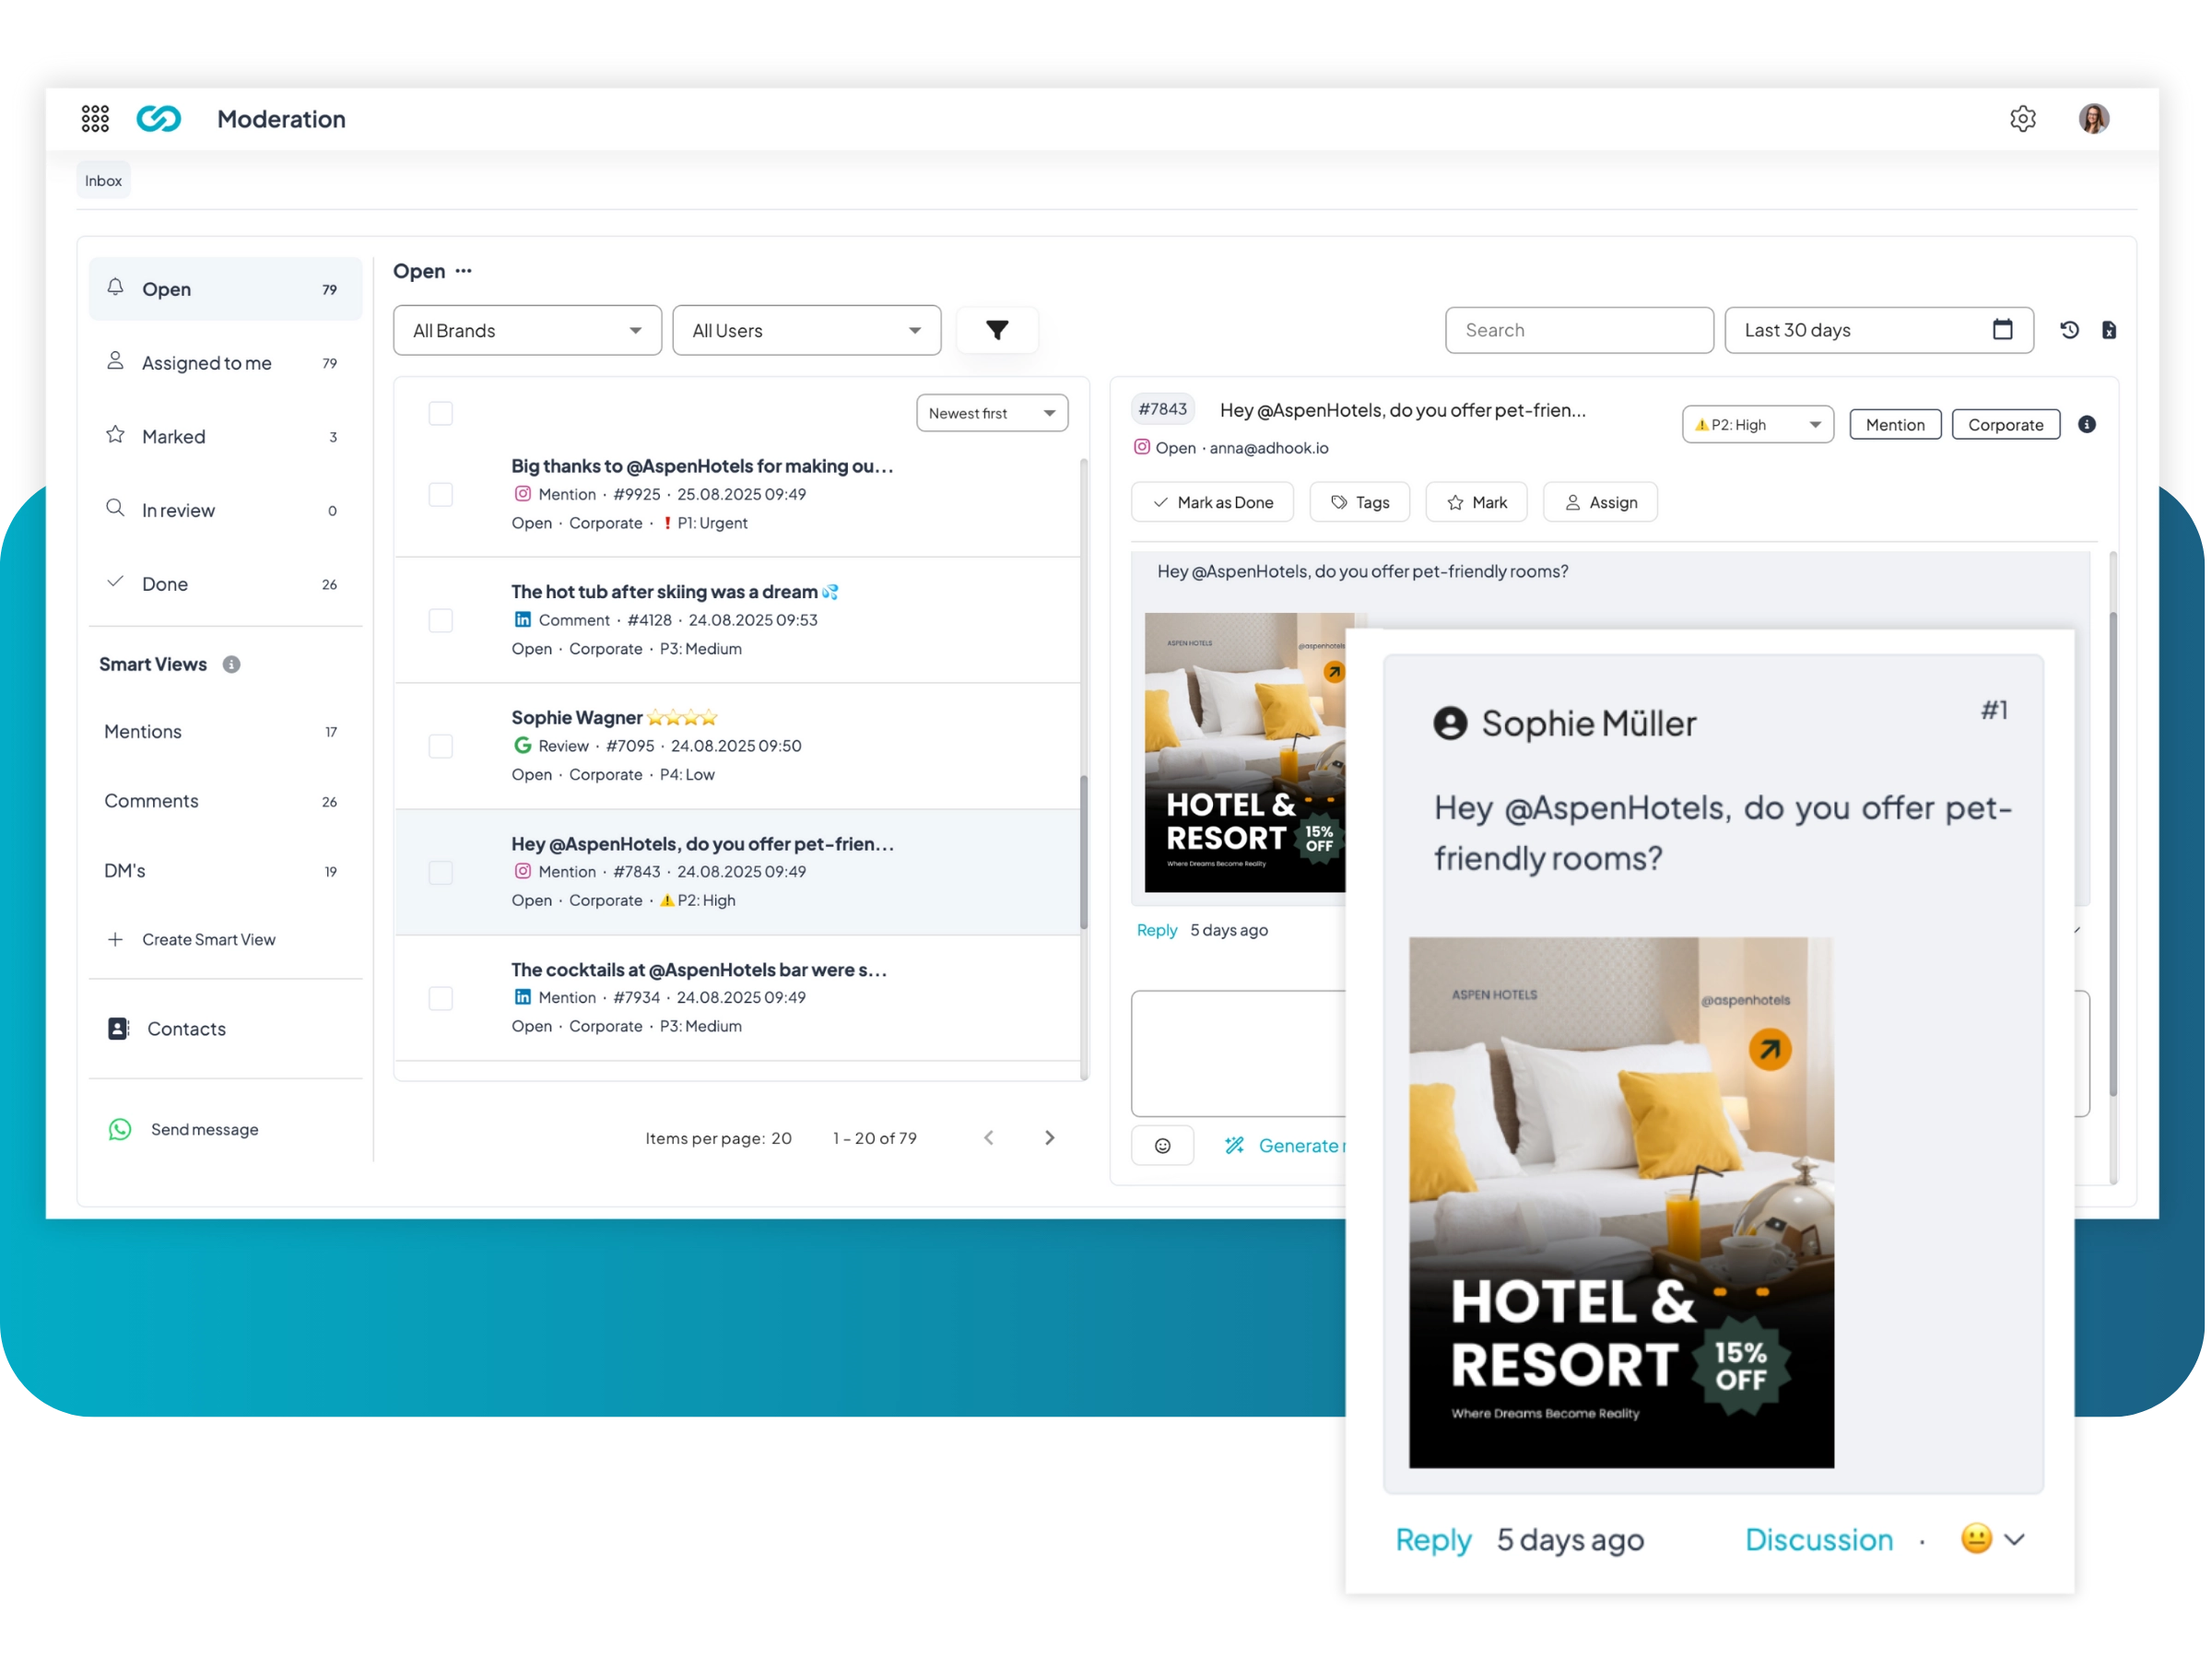The image size is (2212, 1659).
Task: Open the emoji picker icon
Action: point(1162,1147)
